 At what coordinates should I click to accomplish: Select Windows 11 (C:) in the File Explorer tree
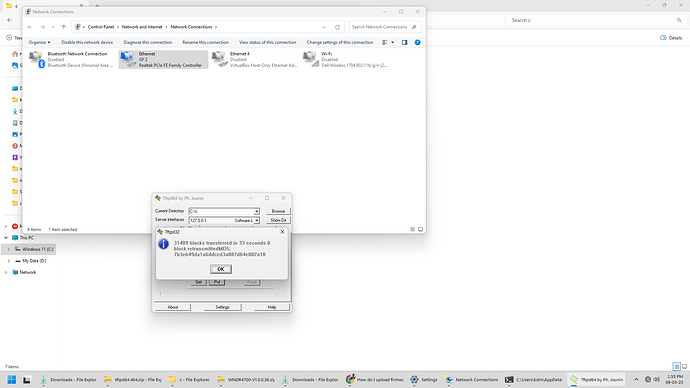point(37,249)
